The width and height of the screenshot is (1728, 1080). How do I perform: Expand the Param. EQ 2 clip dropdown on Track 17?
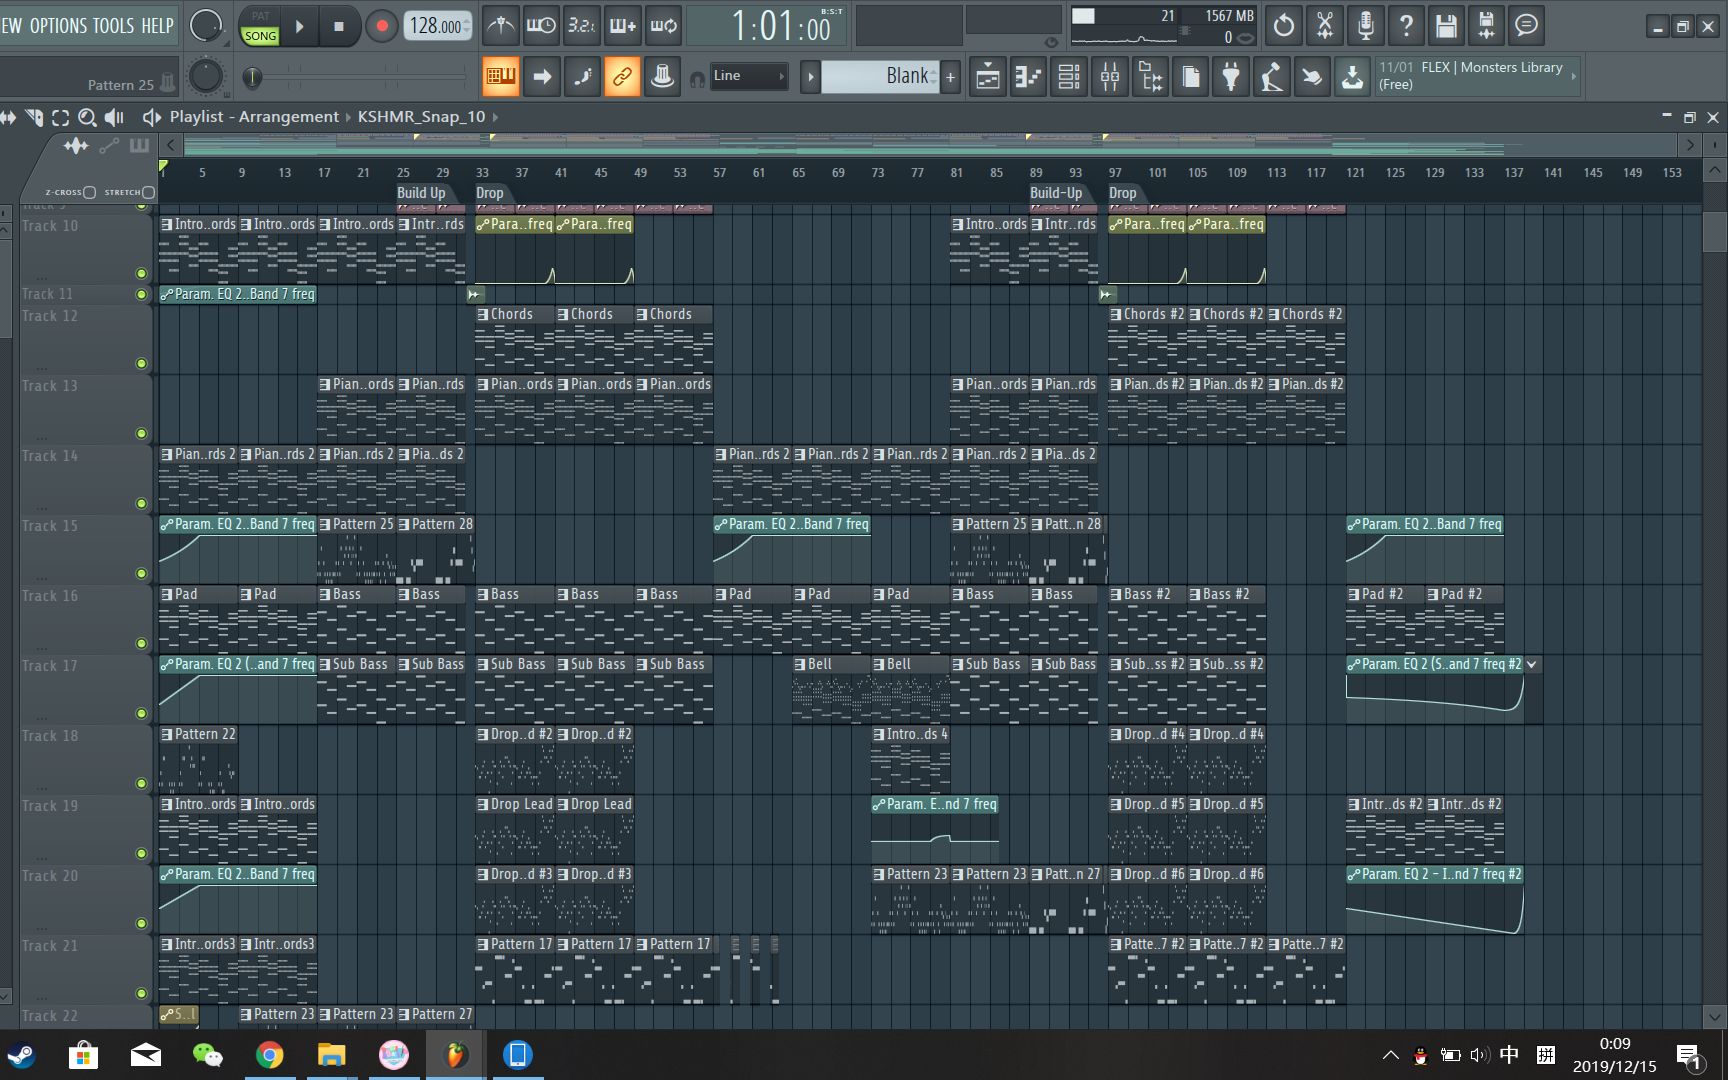(x=1532, y=663)
